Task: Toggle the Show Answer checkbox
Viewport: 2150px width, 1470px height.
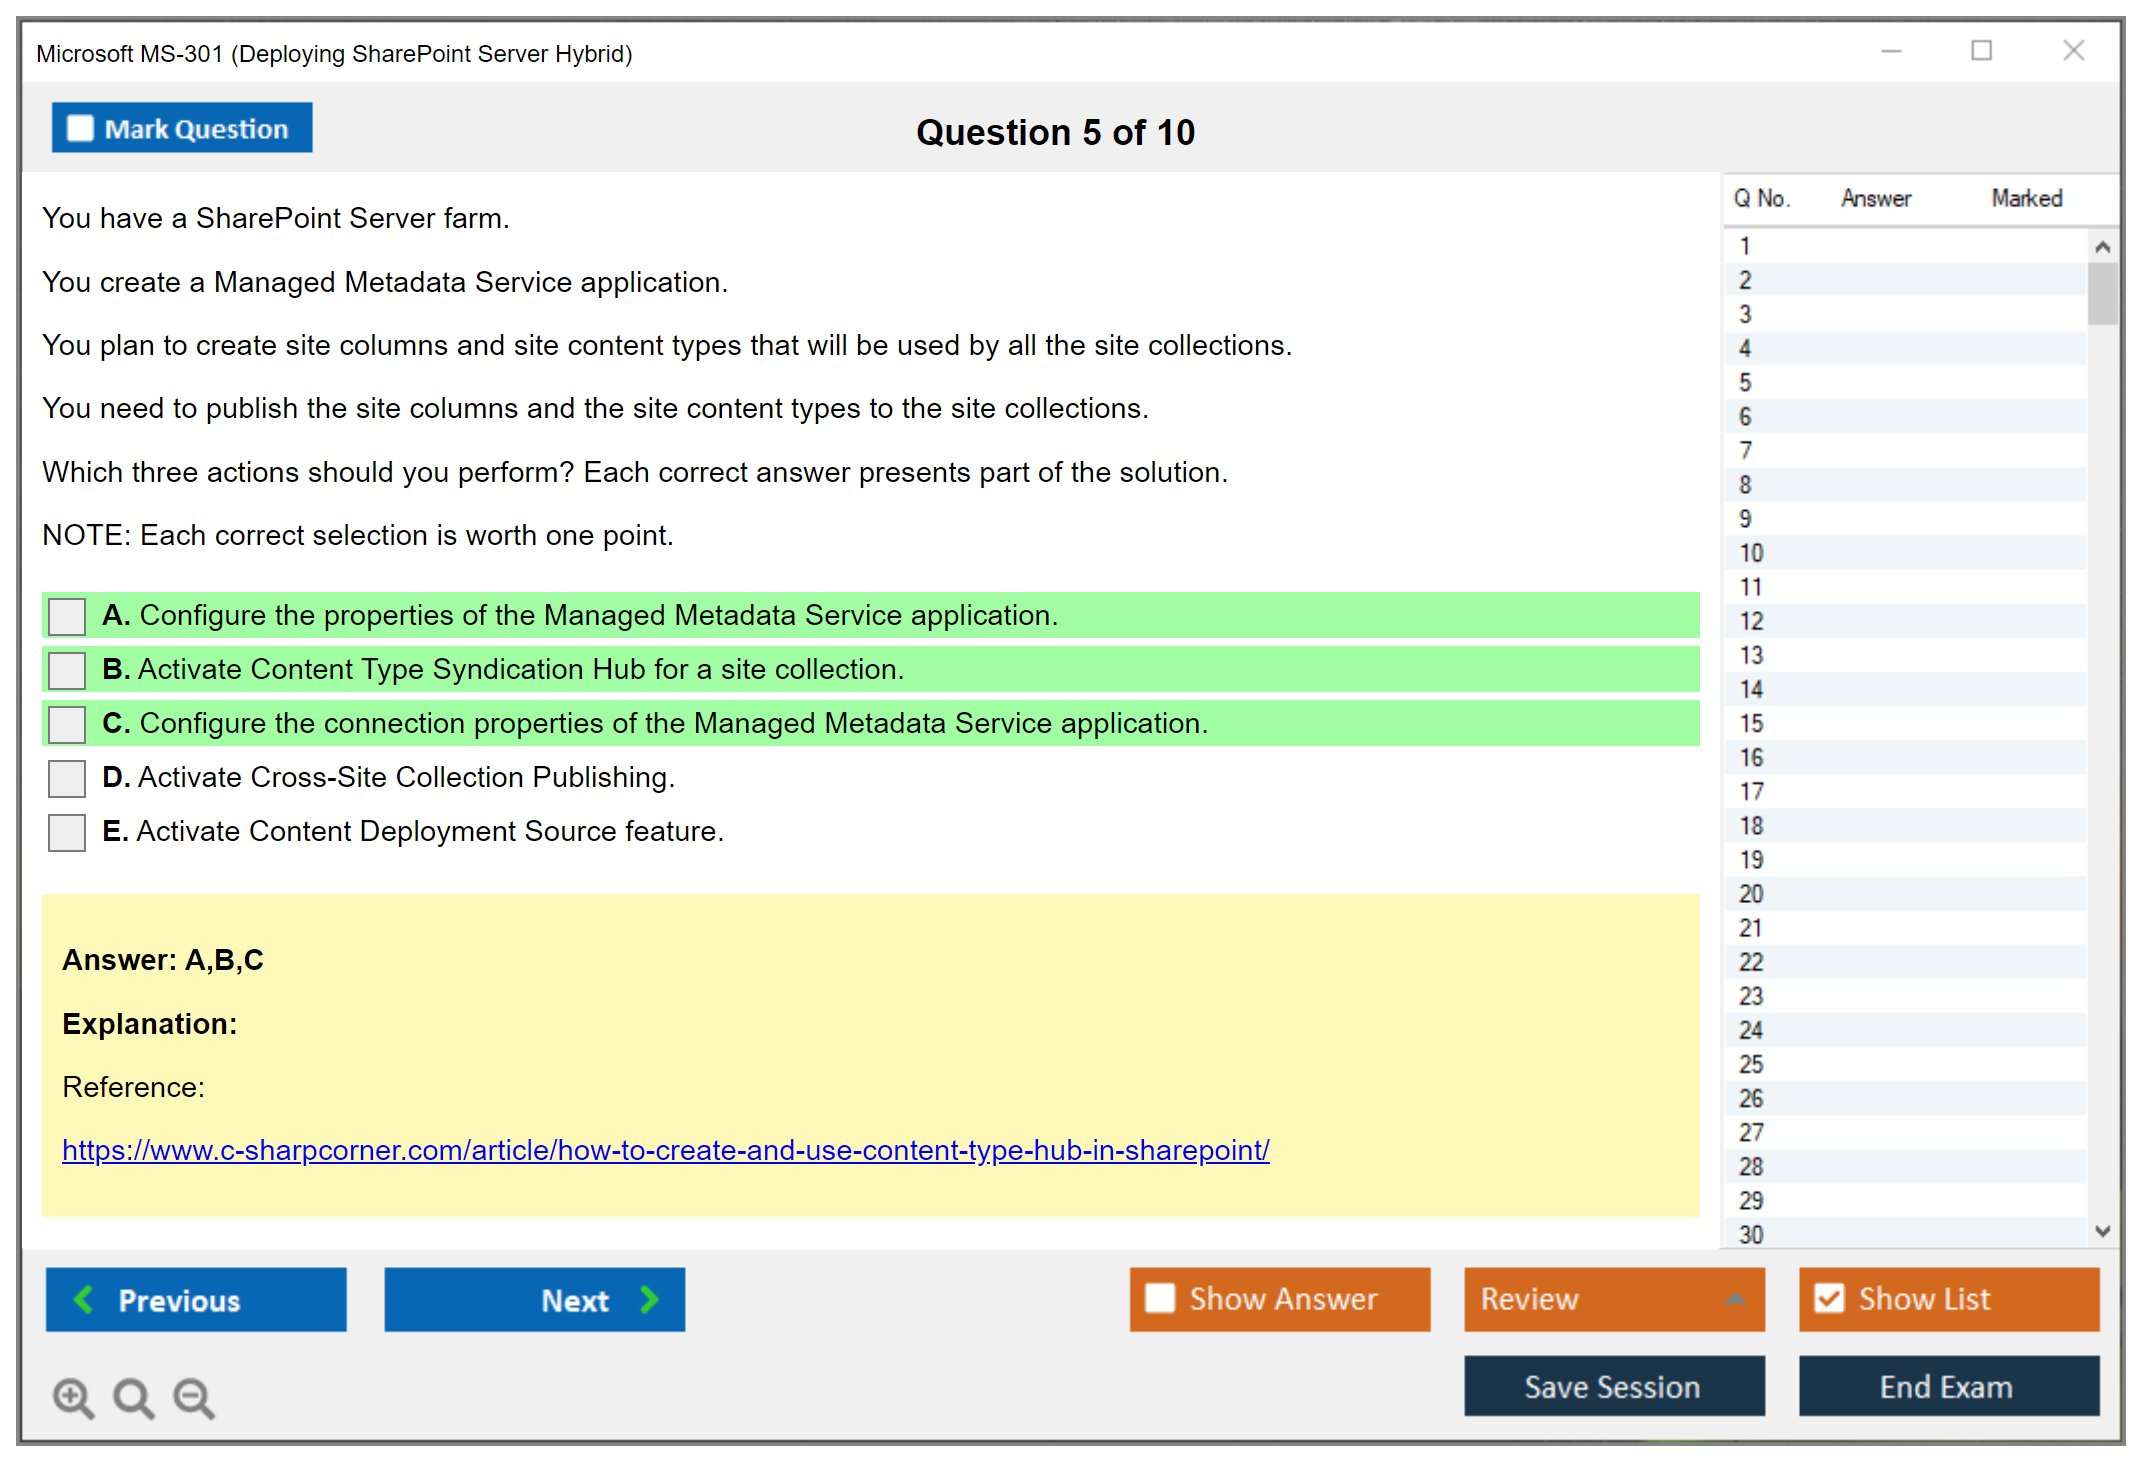Action: point(1160,1298)
